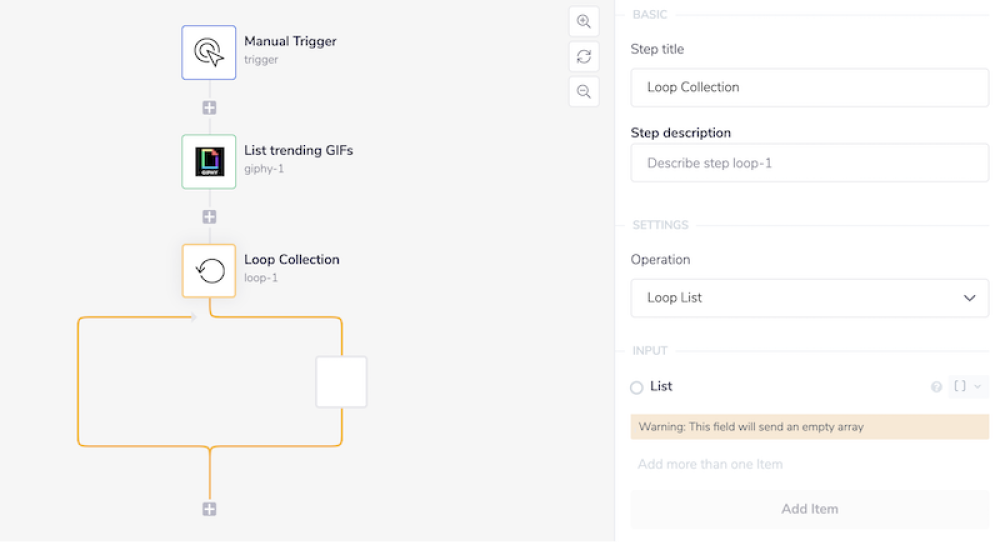Click the Add Item button

(809, 509)
